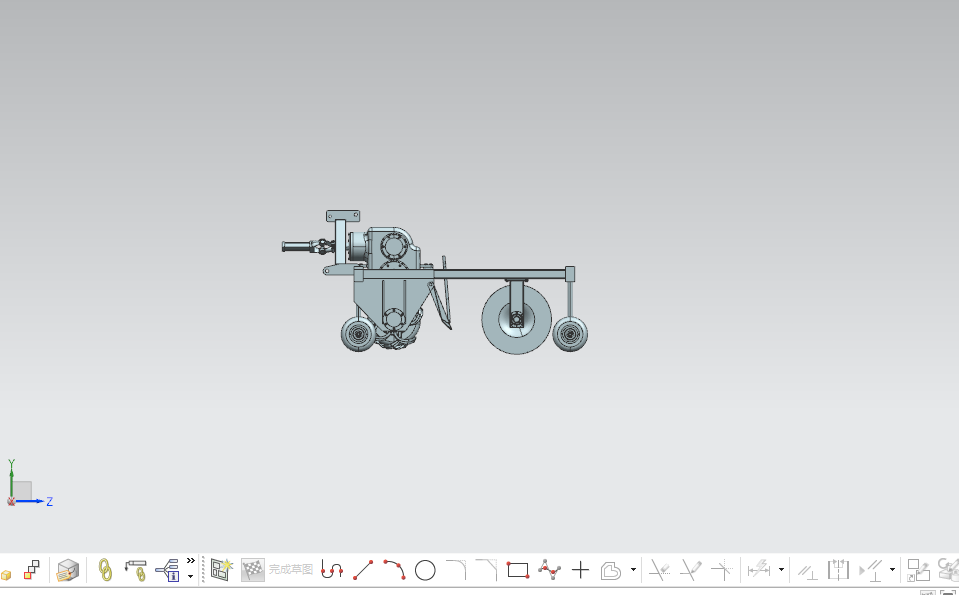959x595 pixels.
Task: Select the Rapid Dimension tool
Action: tap(758, 570)
